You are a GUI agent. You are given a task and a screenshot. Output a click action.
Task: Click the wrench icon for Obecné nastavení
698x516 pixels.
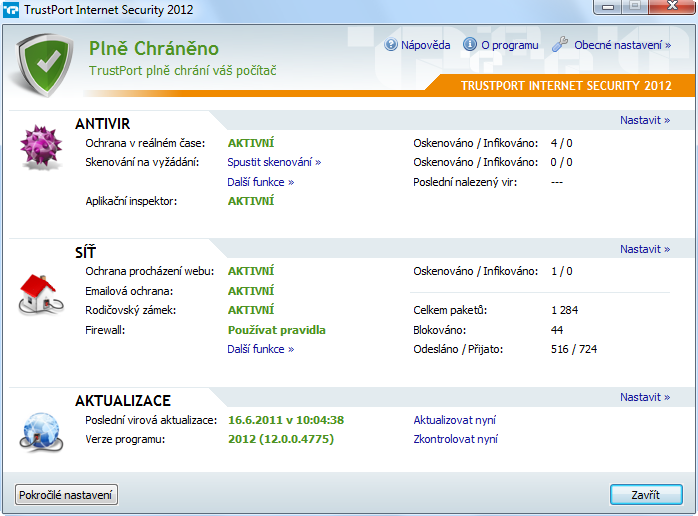[560, 44]
